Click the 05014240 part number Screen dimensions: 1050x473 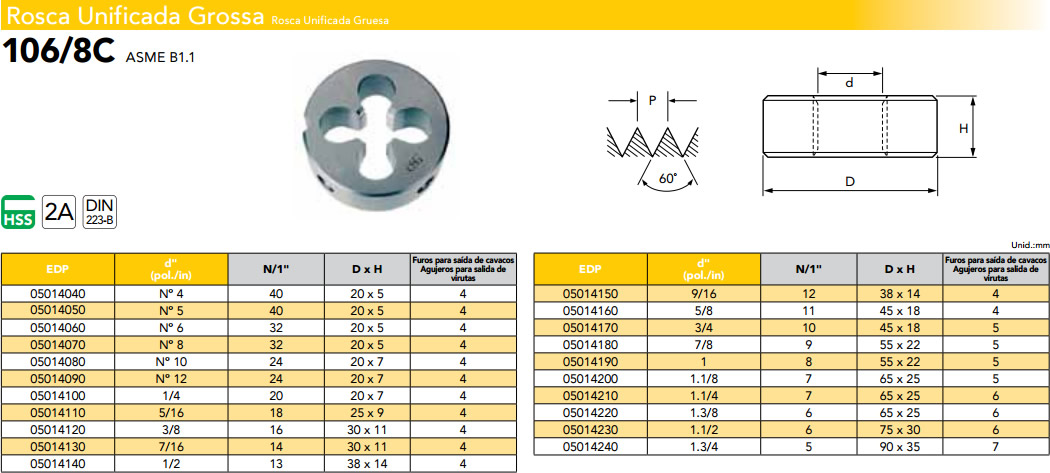(591, 445)
